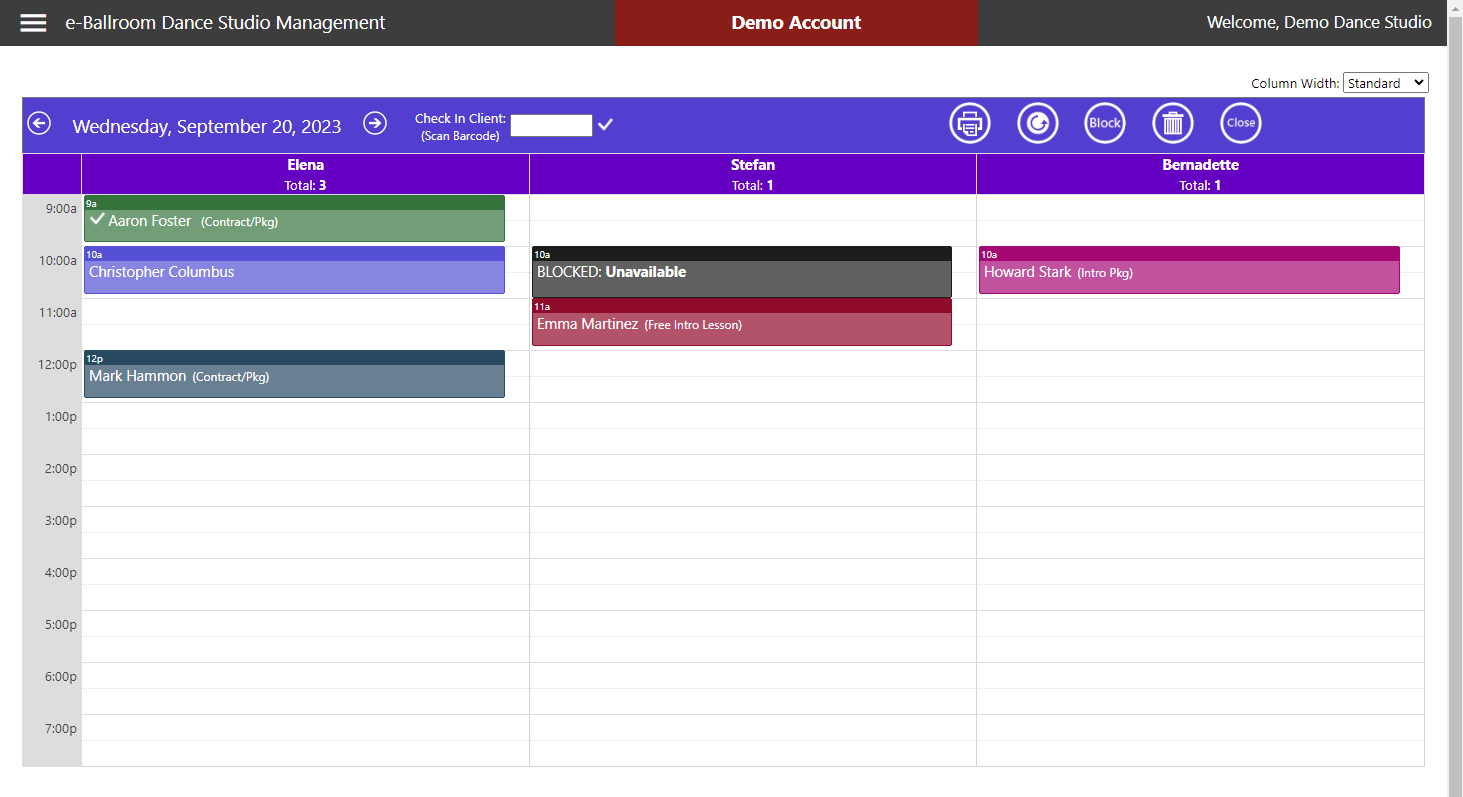Click the Close schedule button

point(1240,122)
